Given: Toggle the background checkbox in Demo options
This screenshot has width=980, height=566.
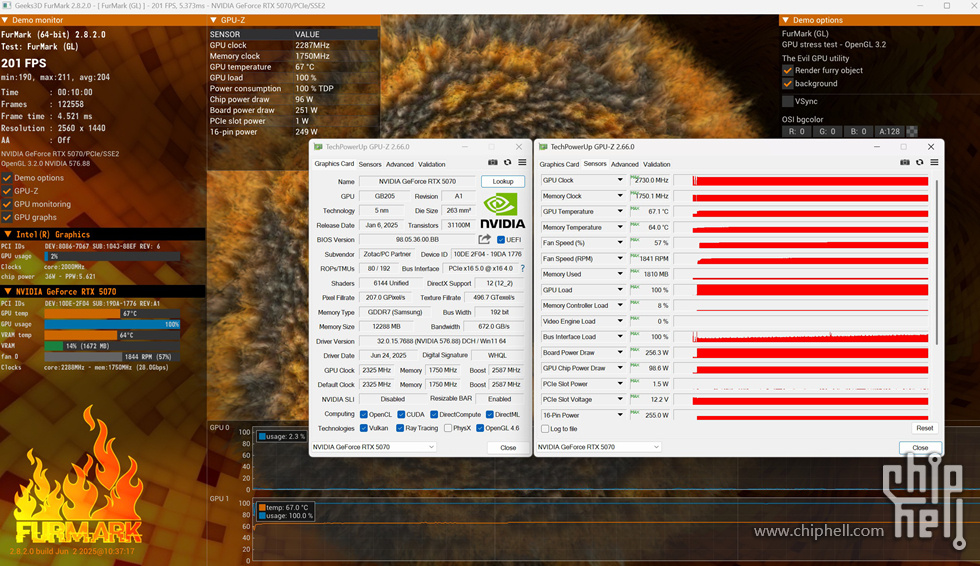Looking at the screenshot, I should (x=788, y=83).
